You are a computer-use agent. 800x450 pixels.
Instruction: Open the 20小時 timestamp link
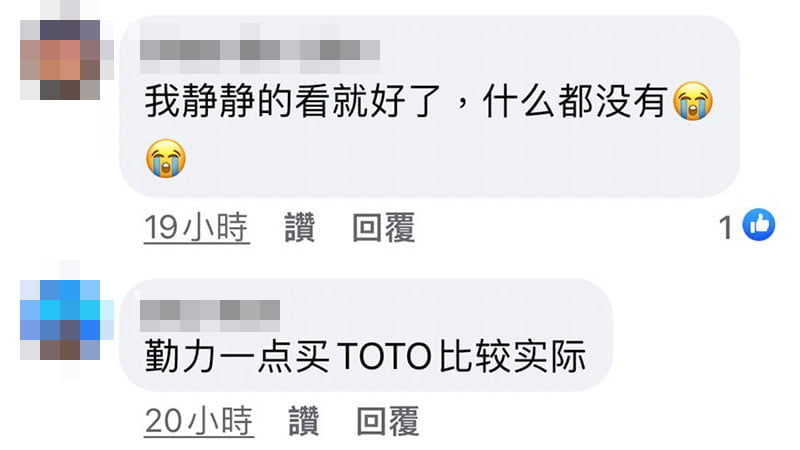pyautogui.click(x=199, y=421)
